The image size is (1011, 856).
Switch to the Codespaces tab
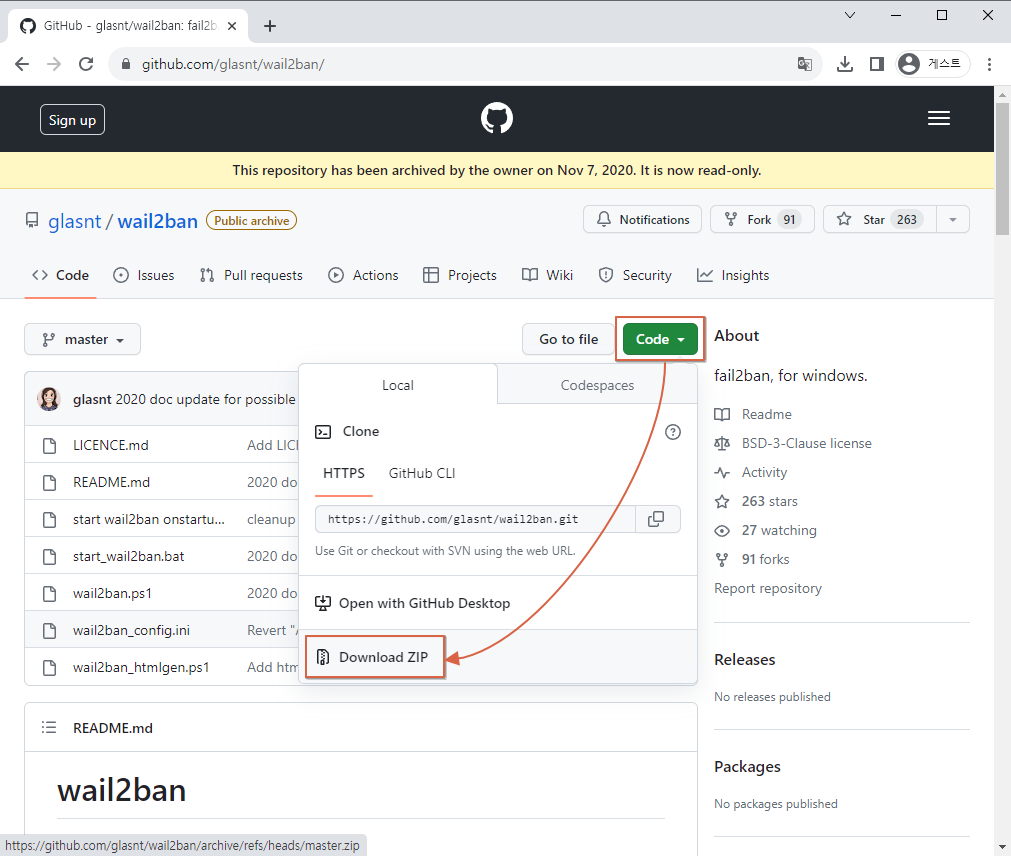click(x=597, y=385)
